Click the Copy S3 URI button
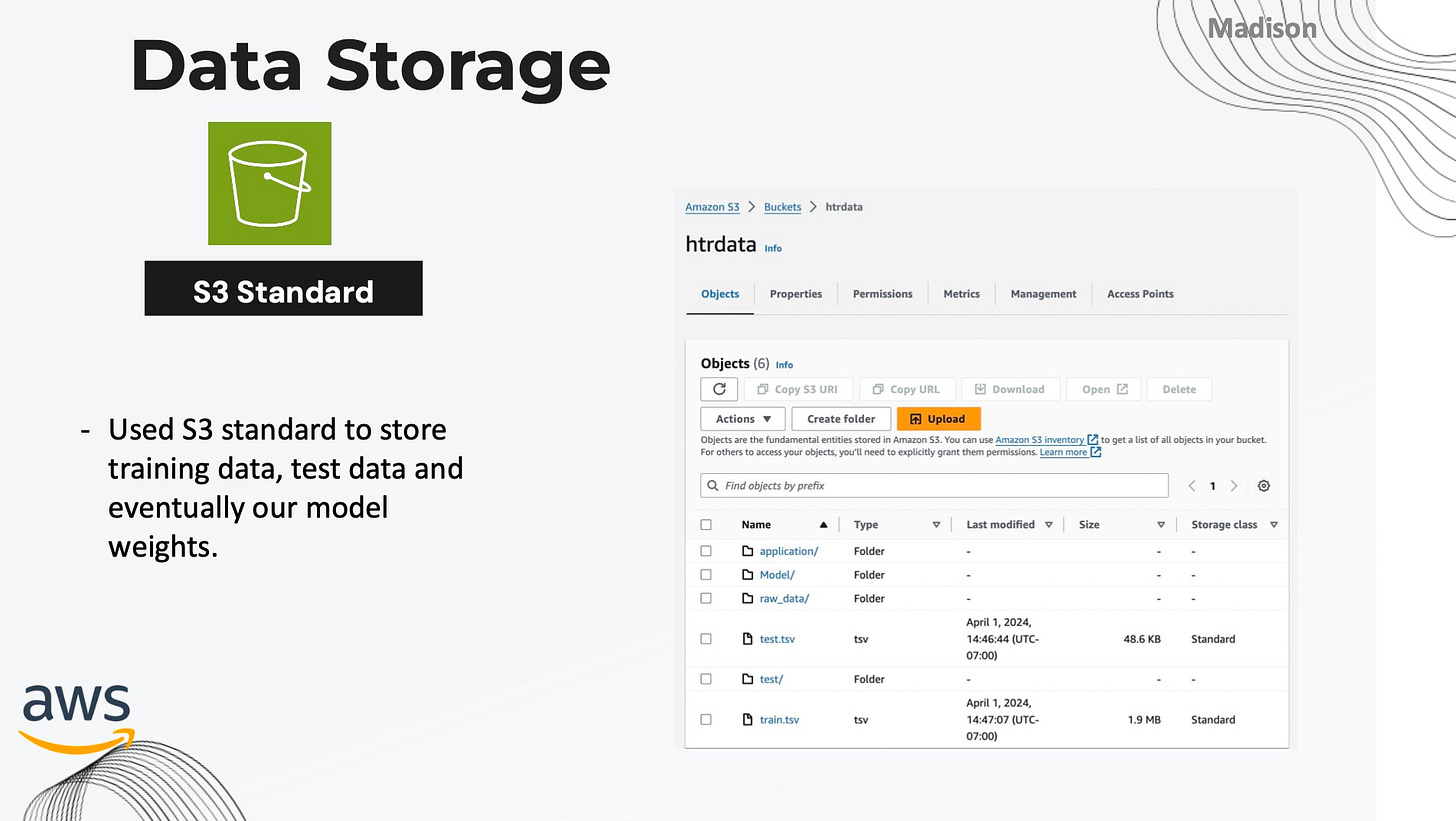 tap(798, 389)
